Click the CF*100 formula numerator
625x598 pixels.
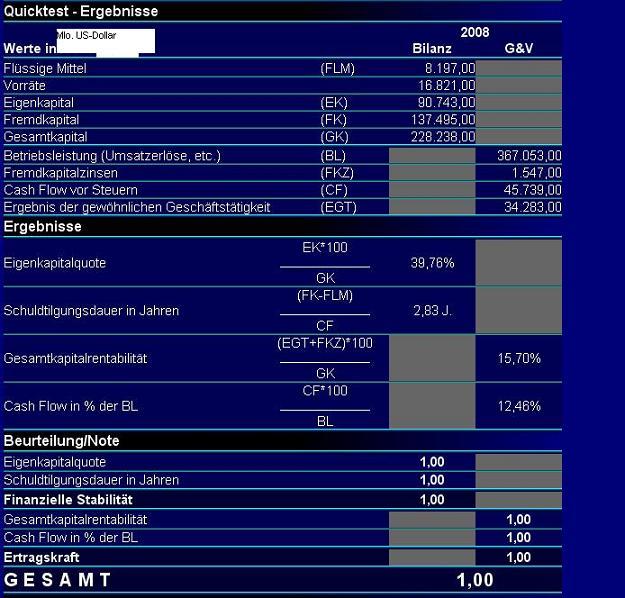[325, 390]
